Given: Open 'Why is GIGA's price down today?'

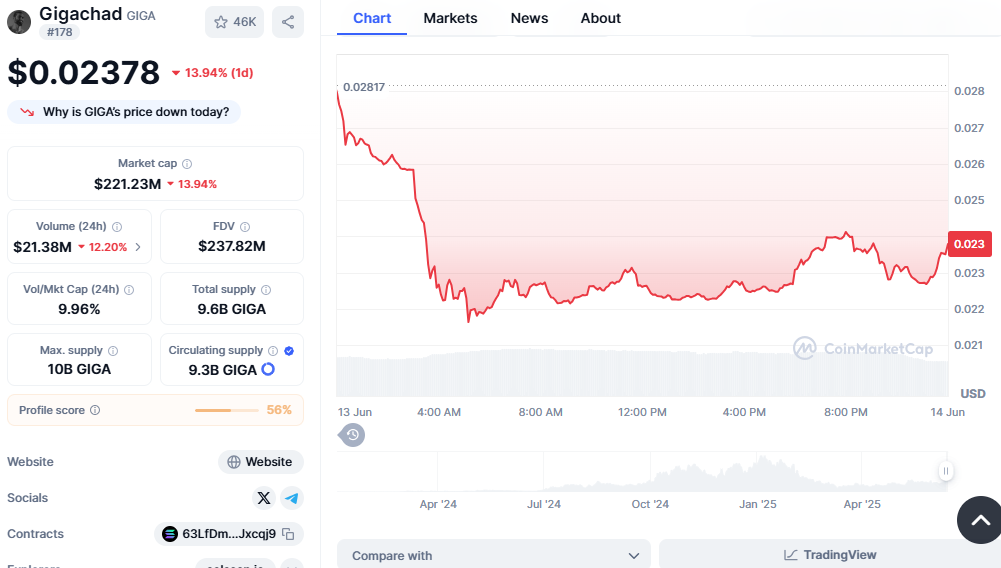Looking at the screenshot, I should coord(124,112).
